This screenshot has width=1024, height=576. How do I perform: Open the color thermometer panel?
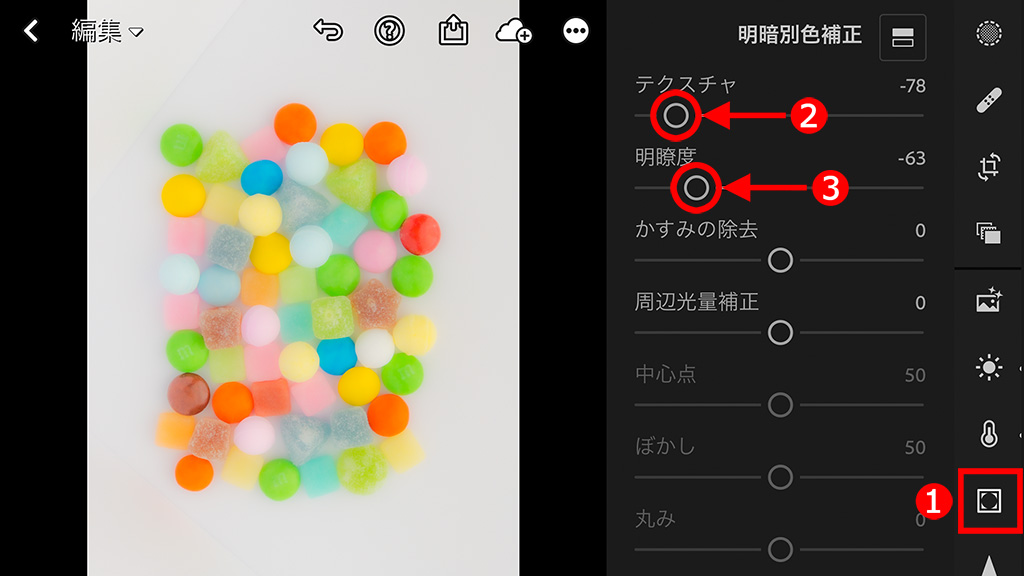pos(989,434)
